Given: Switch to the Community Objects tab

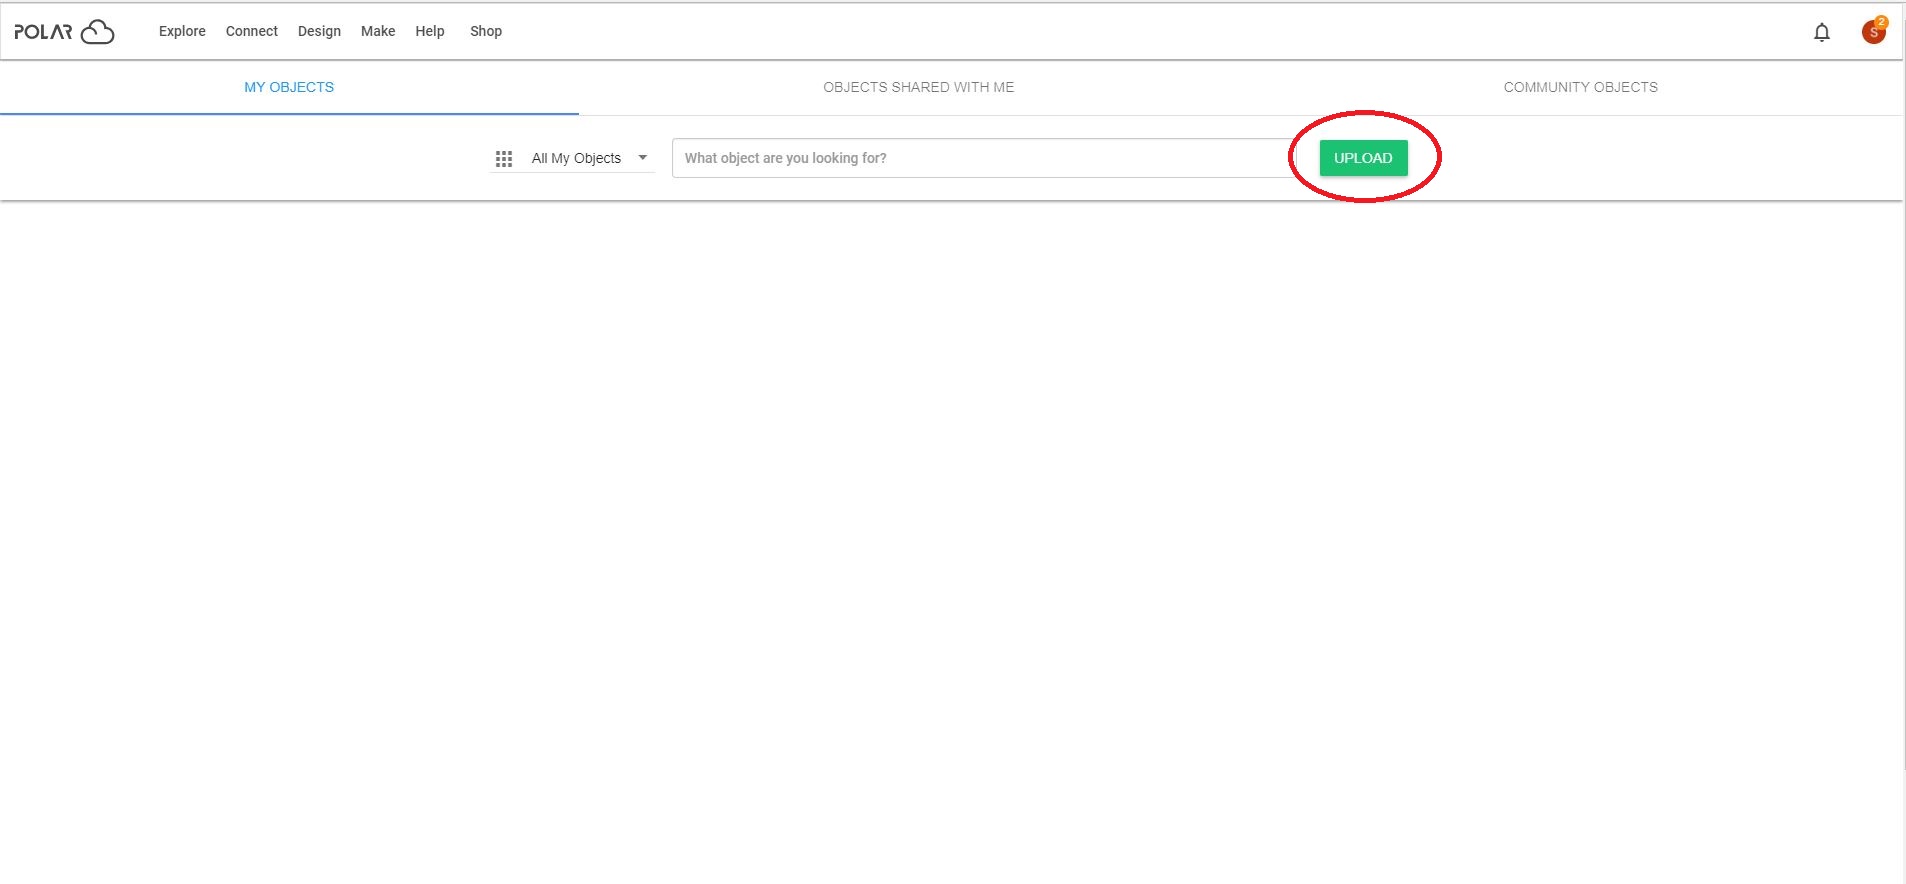Looking at the screenshot, I should [x=1580, y=87].
